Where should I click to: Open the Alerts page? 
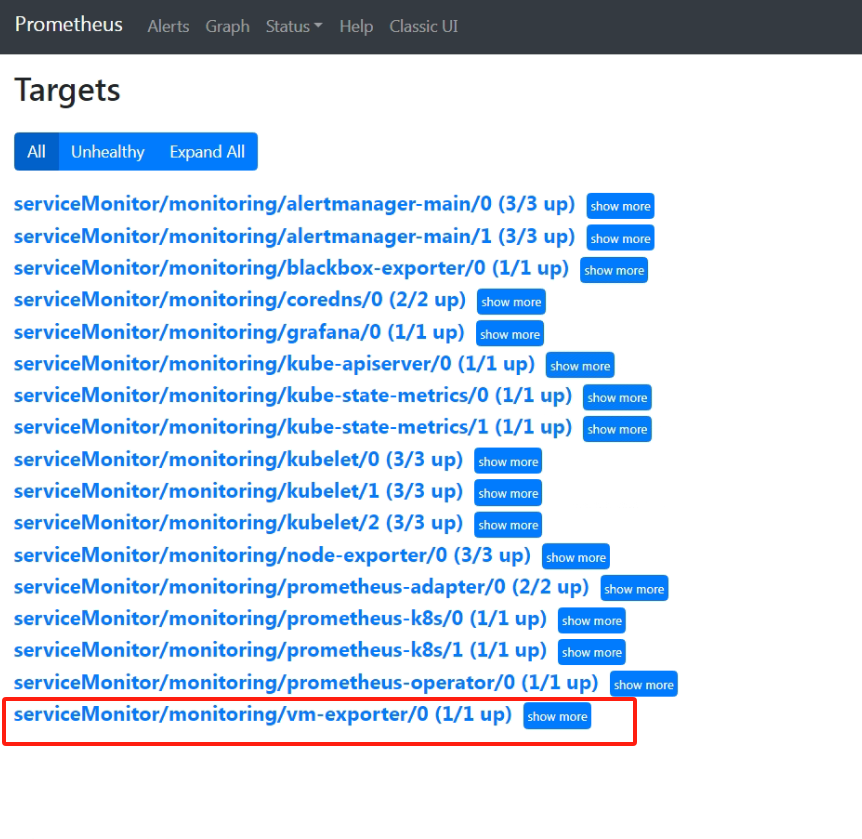(x=168, y=26)
